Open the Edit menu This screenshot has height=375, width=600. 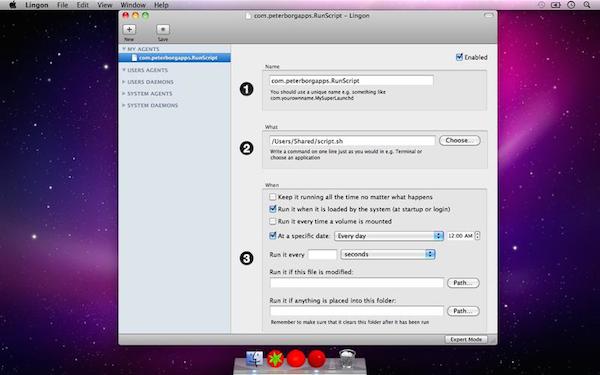click(x=83, y=5)
